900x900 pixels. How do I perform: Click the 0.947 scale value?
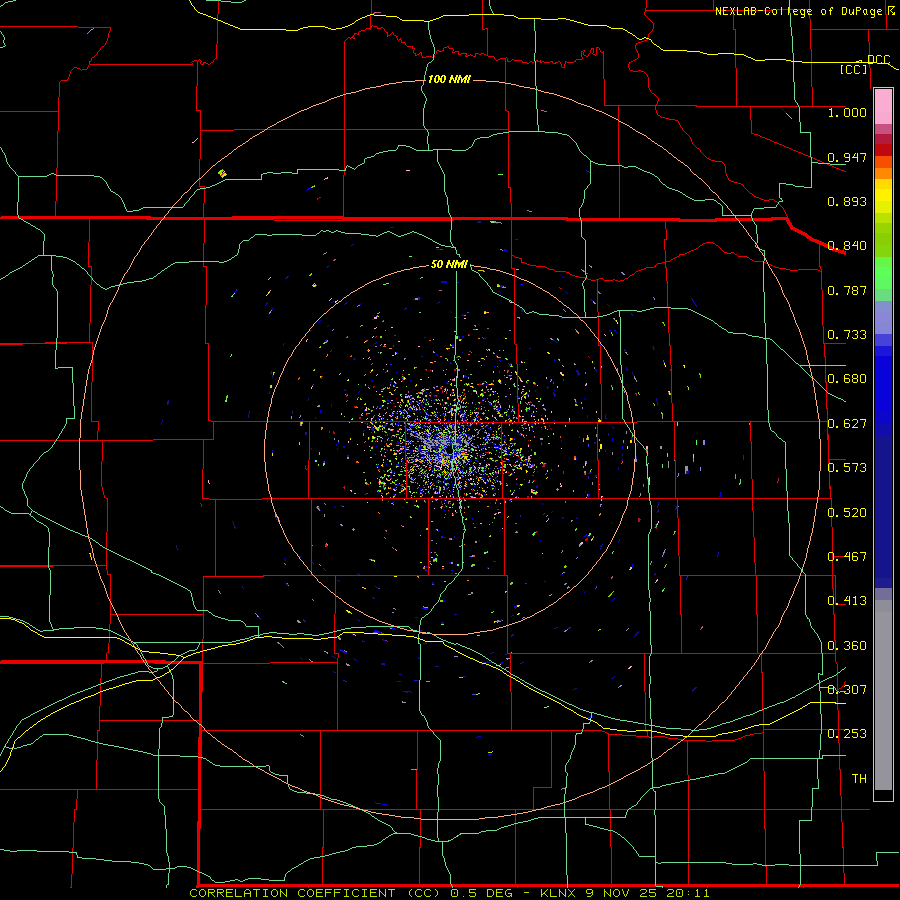coord(847,157)
